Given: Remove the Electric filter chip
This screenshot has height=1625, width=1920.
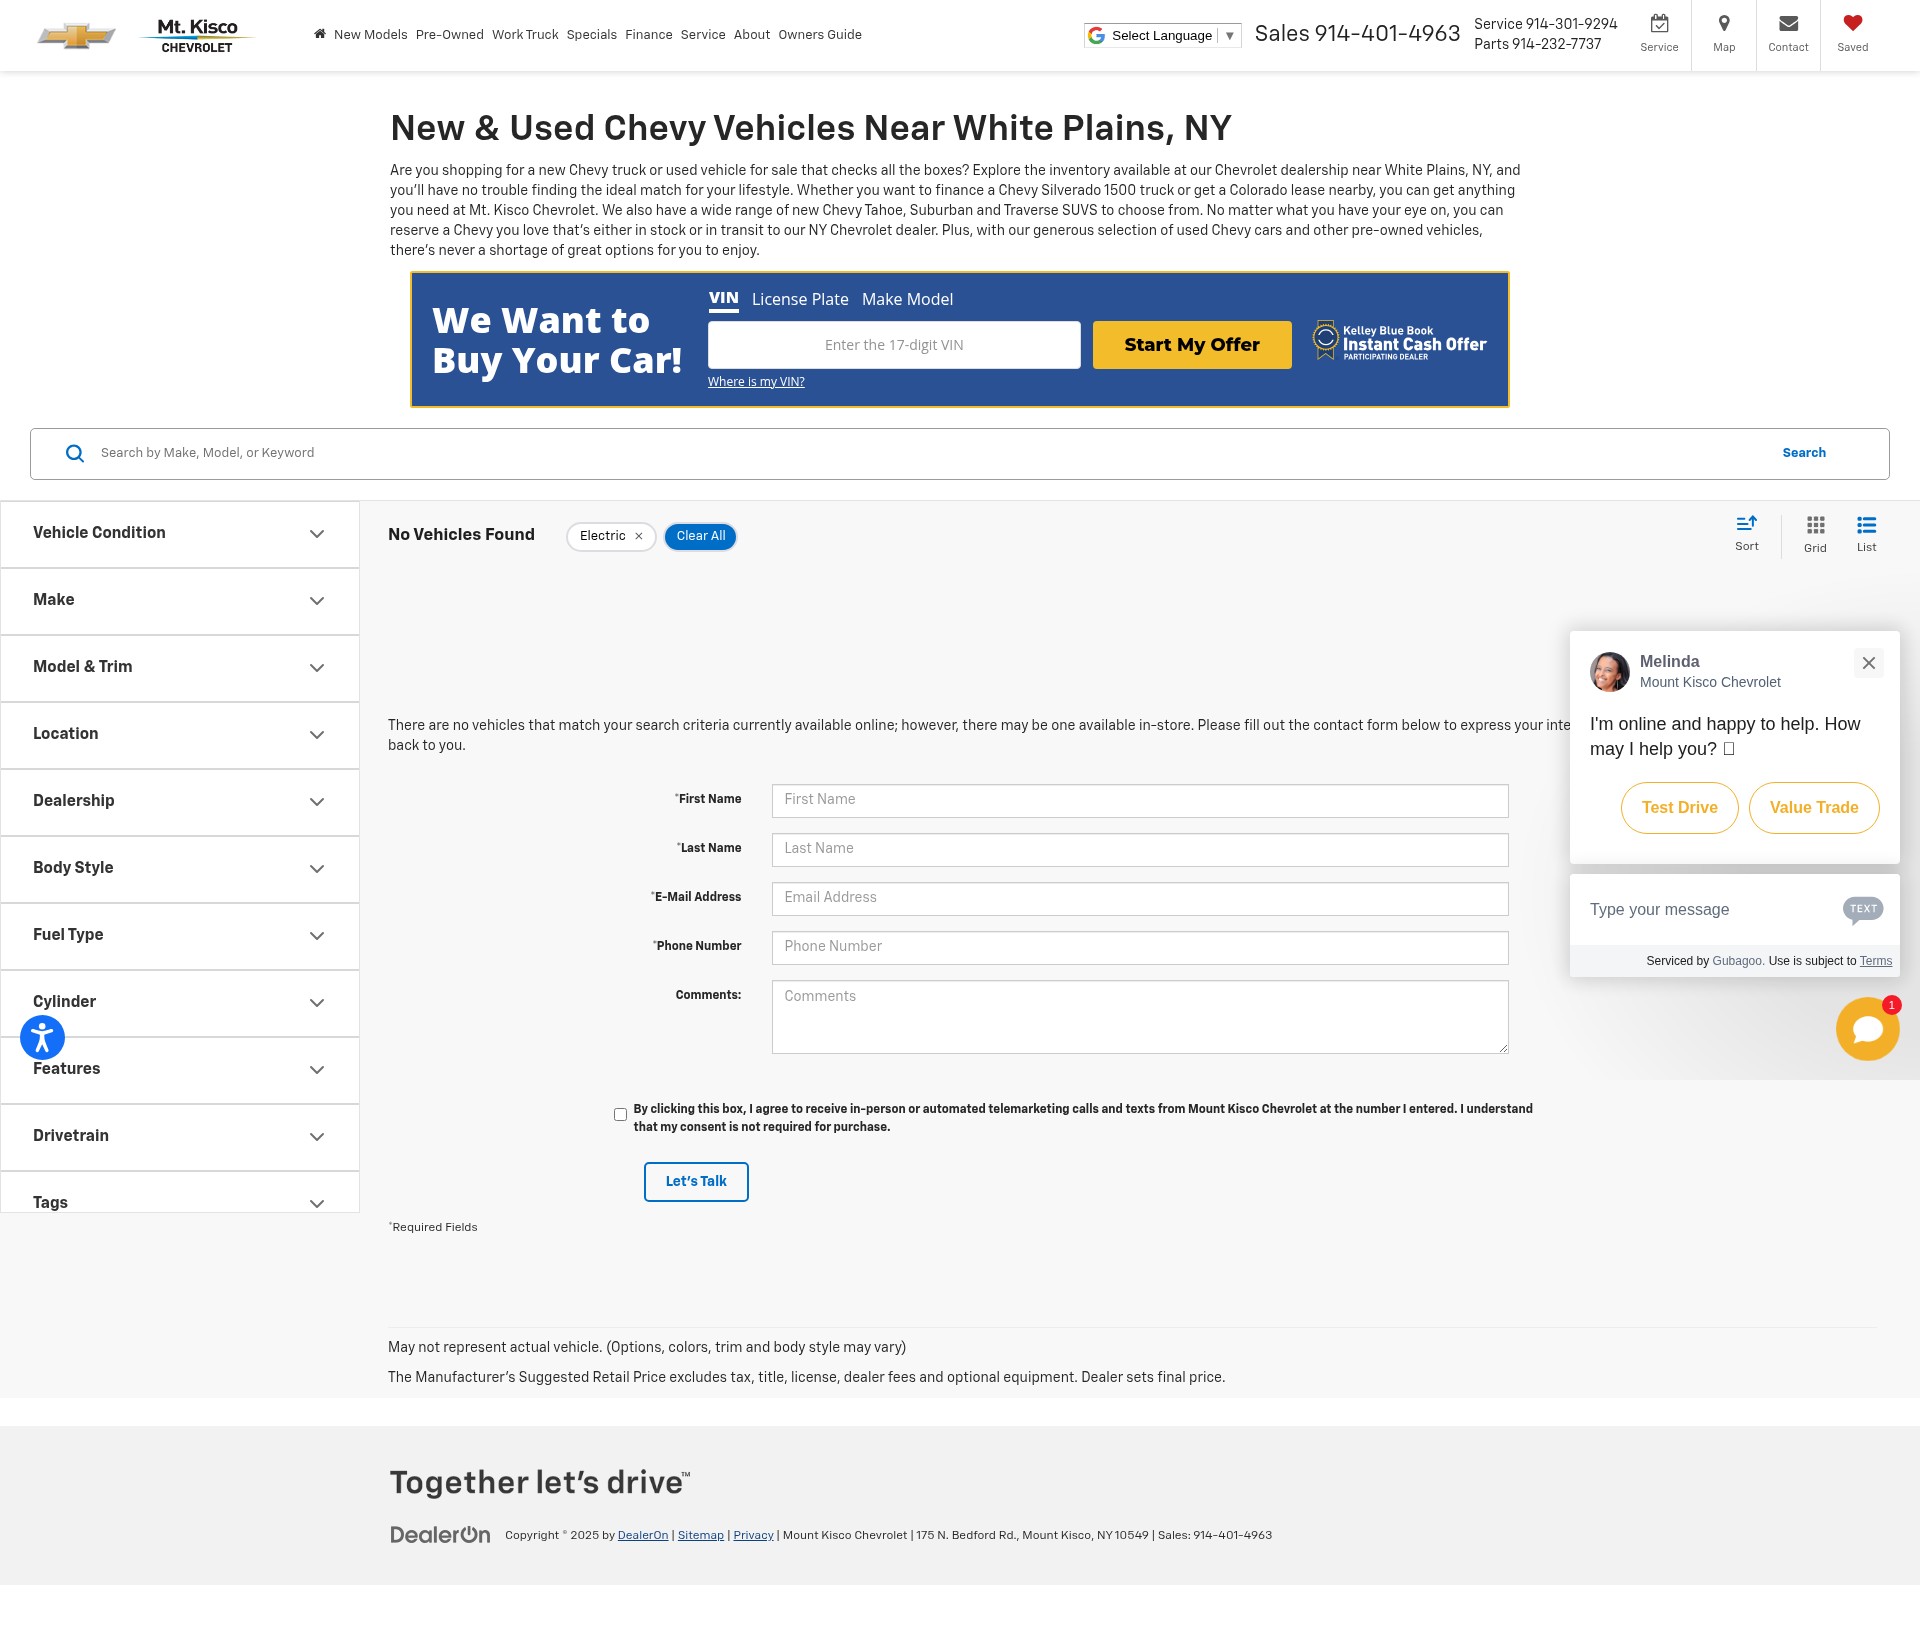Looking at the screenshot, I should [x=638, y=537].
